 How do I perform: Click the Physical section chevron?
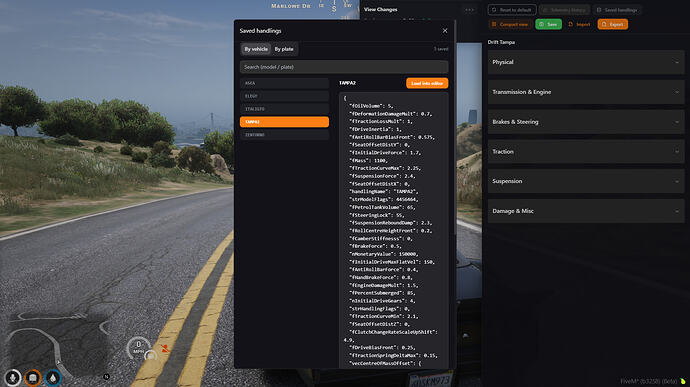(677, 62)
